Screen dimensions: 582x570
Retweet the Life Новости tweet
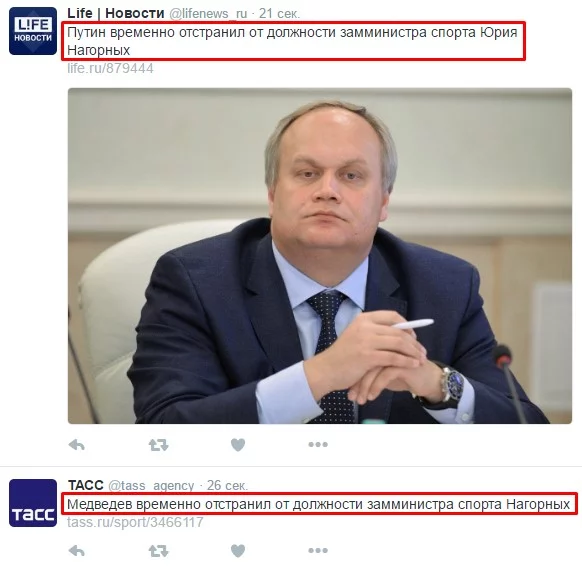[158, 445]
